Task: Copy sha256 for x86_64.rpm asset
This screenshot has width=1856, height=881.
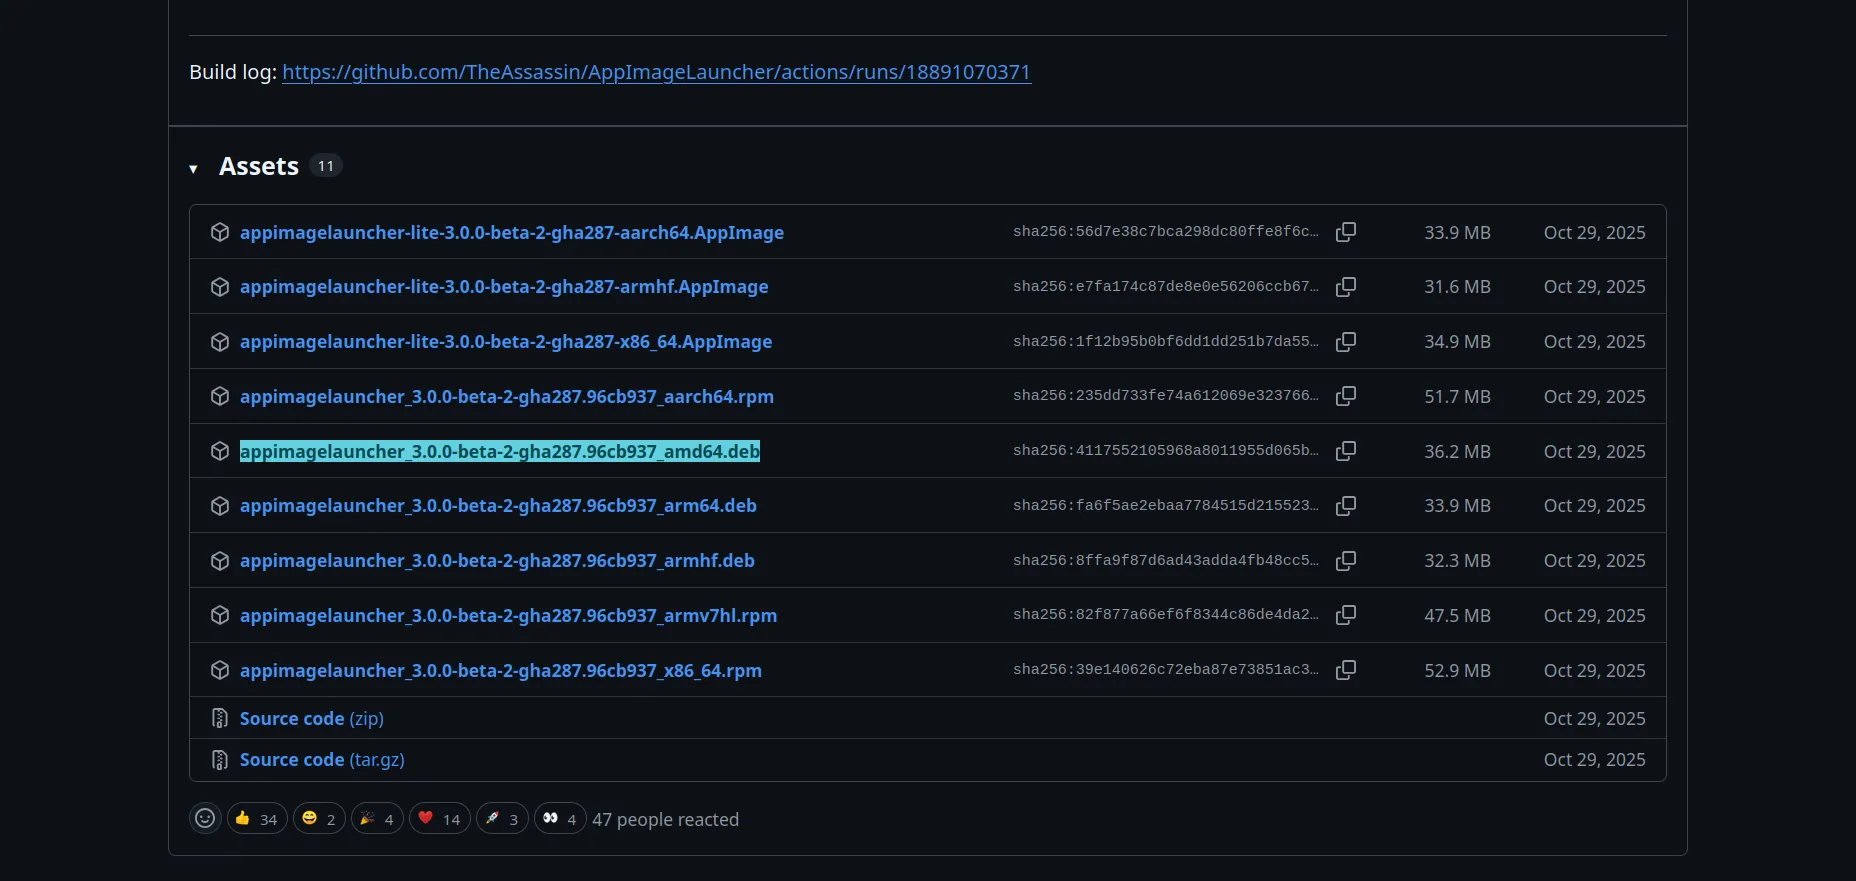Action: (1346, 670)
